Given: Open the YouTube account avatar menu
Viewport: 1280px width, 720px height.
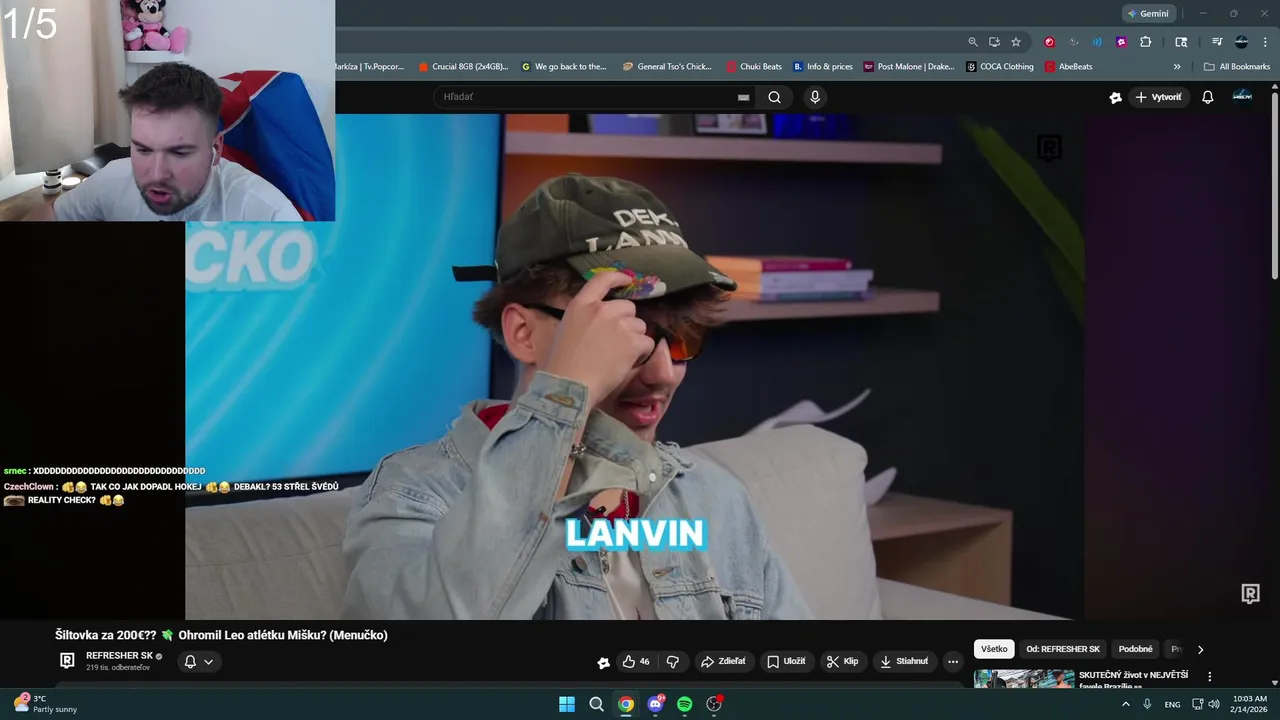Looking at the screenshot, I should 1242,96.
